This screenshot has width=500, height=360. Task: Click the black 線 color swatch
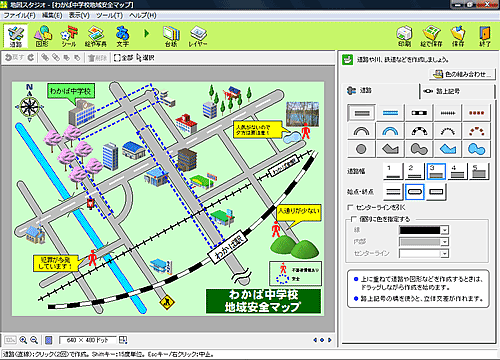coord(420,230)
